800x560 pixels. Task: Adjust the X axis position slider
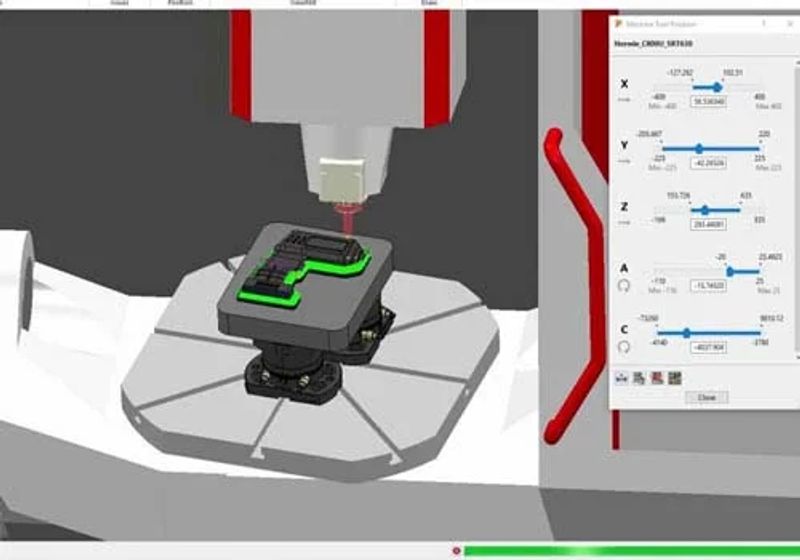pyautogui.click(x=716, y=87)
